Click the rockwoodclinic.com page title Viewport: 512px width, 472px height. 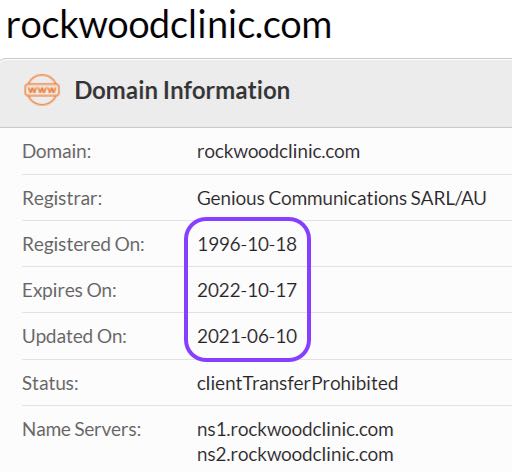[169, 25]
